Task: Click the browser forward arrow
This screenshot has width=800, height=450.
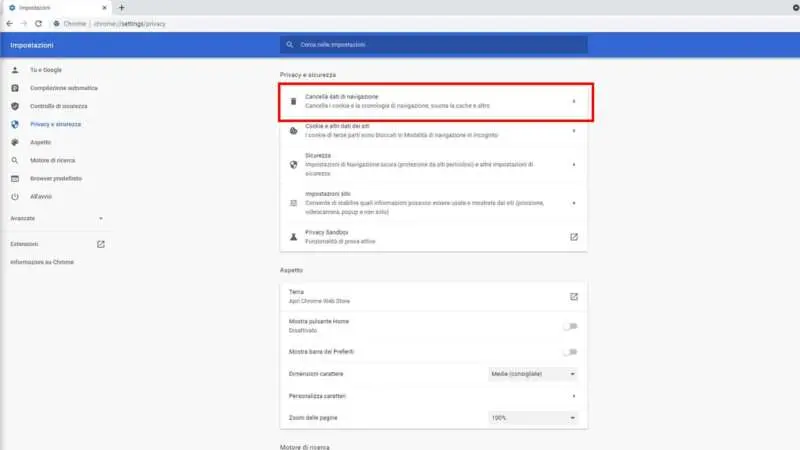Action: pyautogui.click(x=23, y=23)
